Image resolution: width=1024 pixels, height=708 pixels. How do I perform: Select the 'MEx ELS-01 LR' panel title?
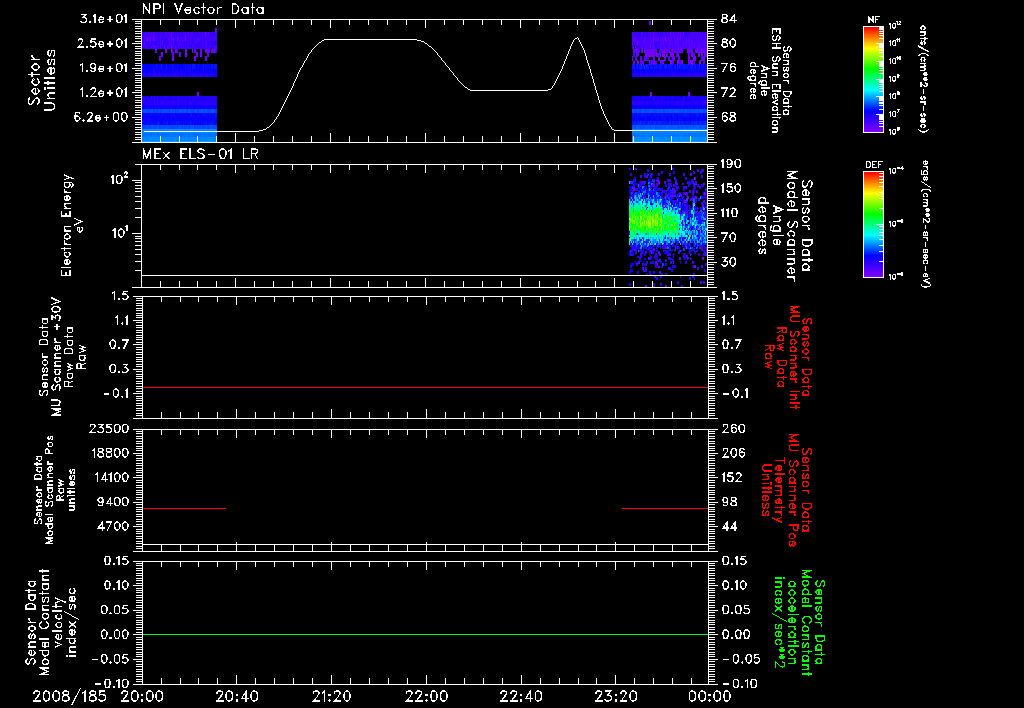pyautogui.click(x=200, y=154)
